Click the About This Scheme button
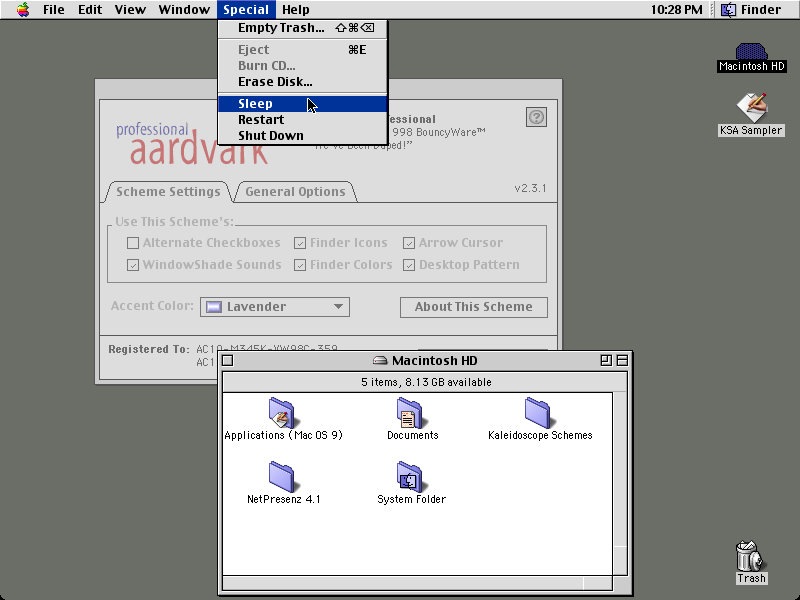Image resolution: width=800 pixels, height=600 pixels. (x=473, y=307)
